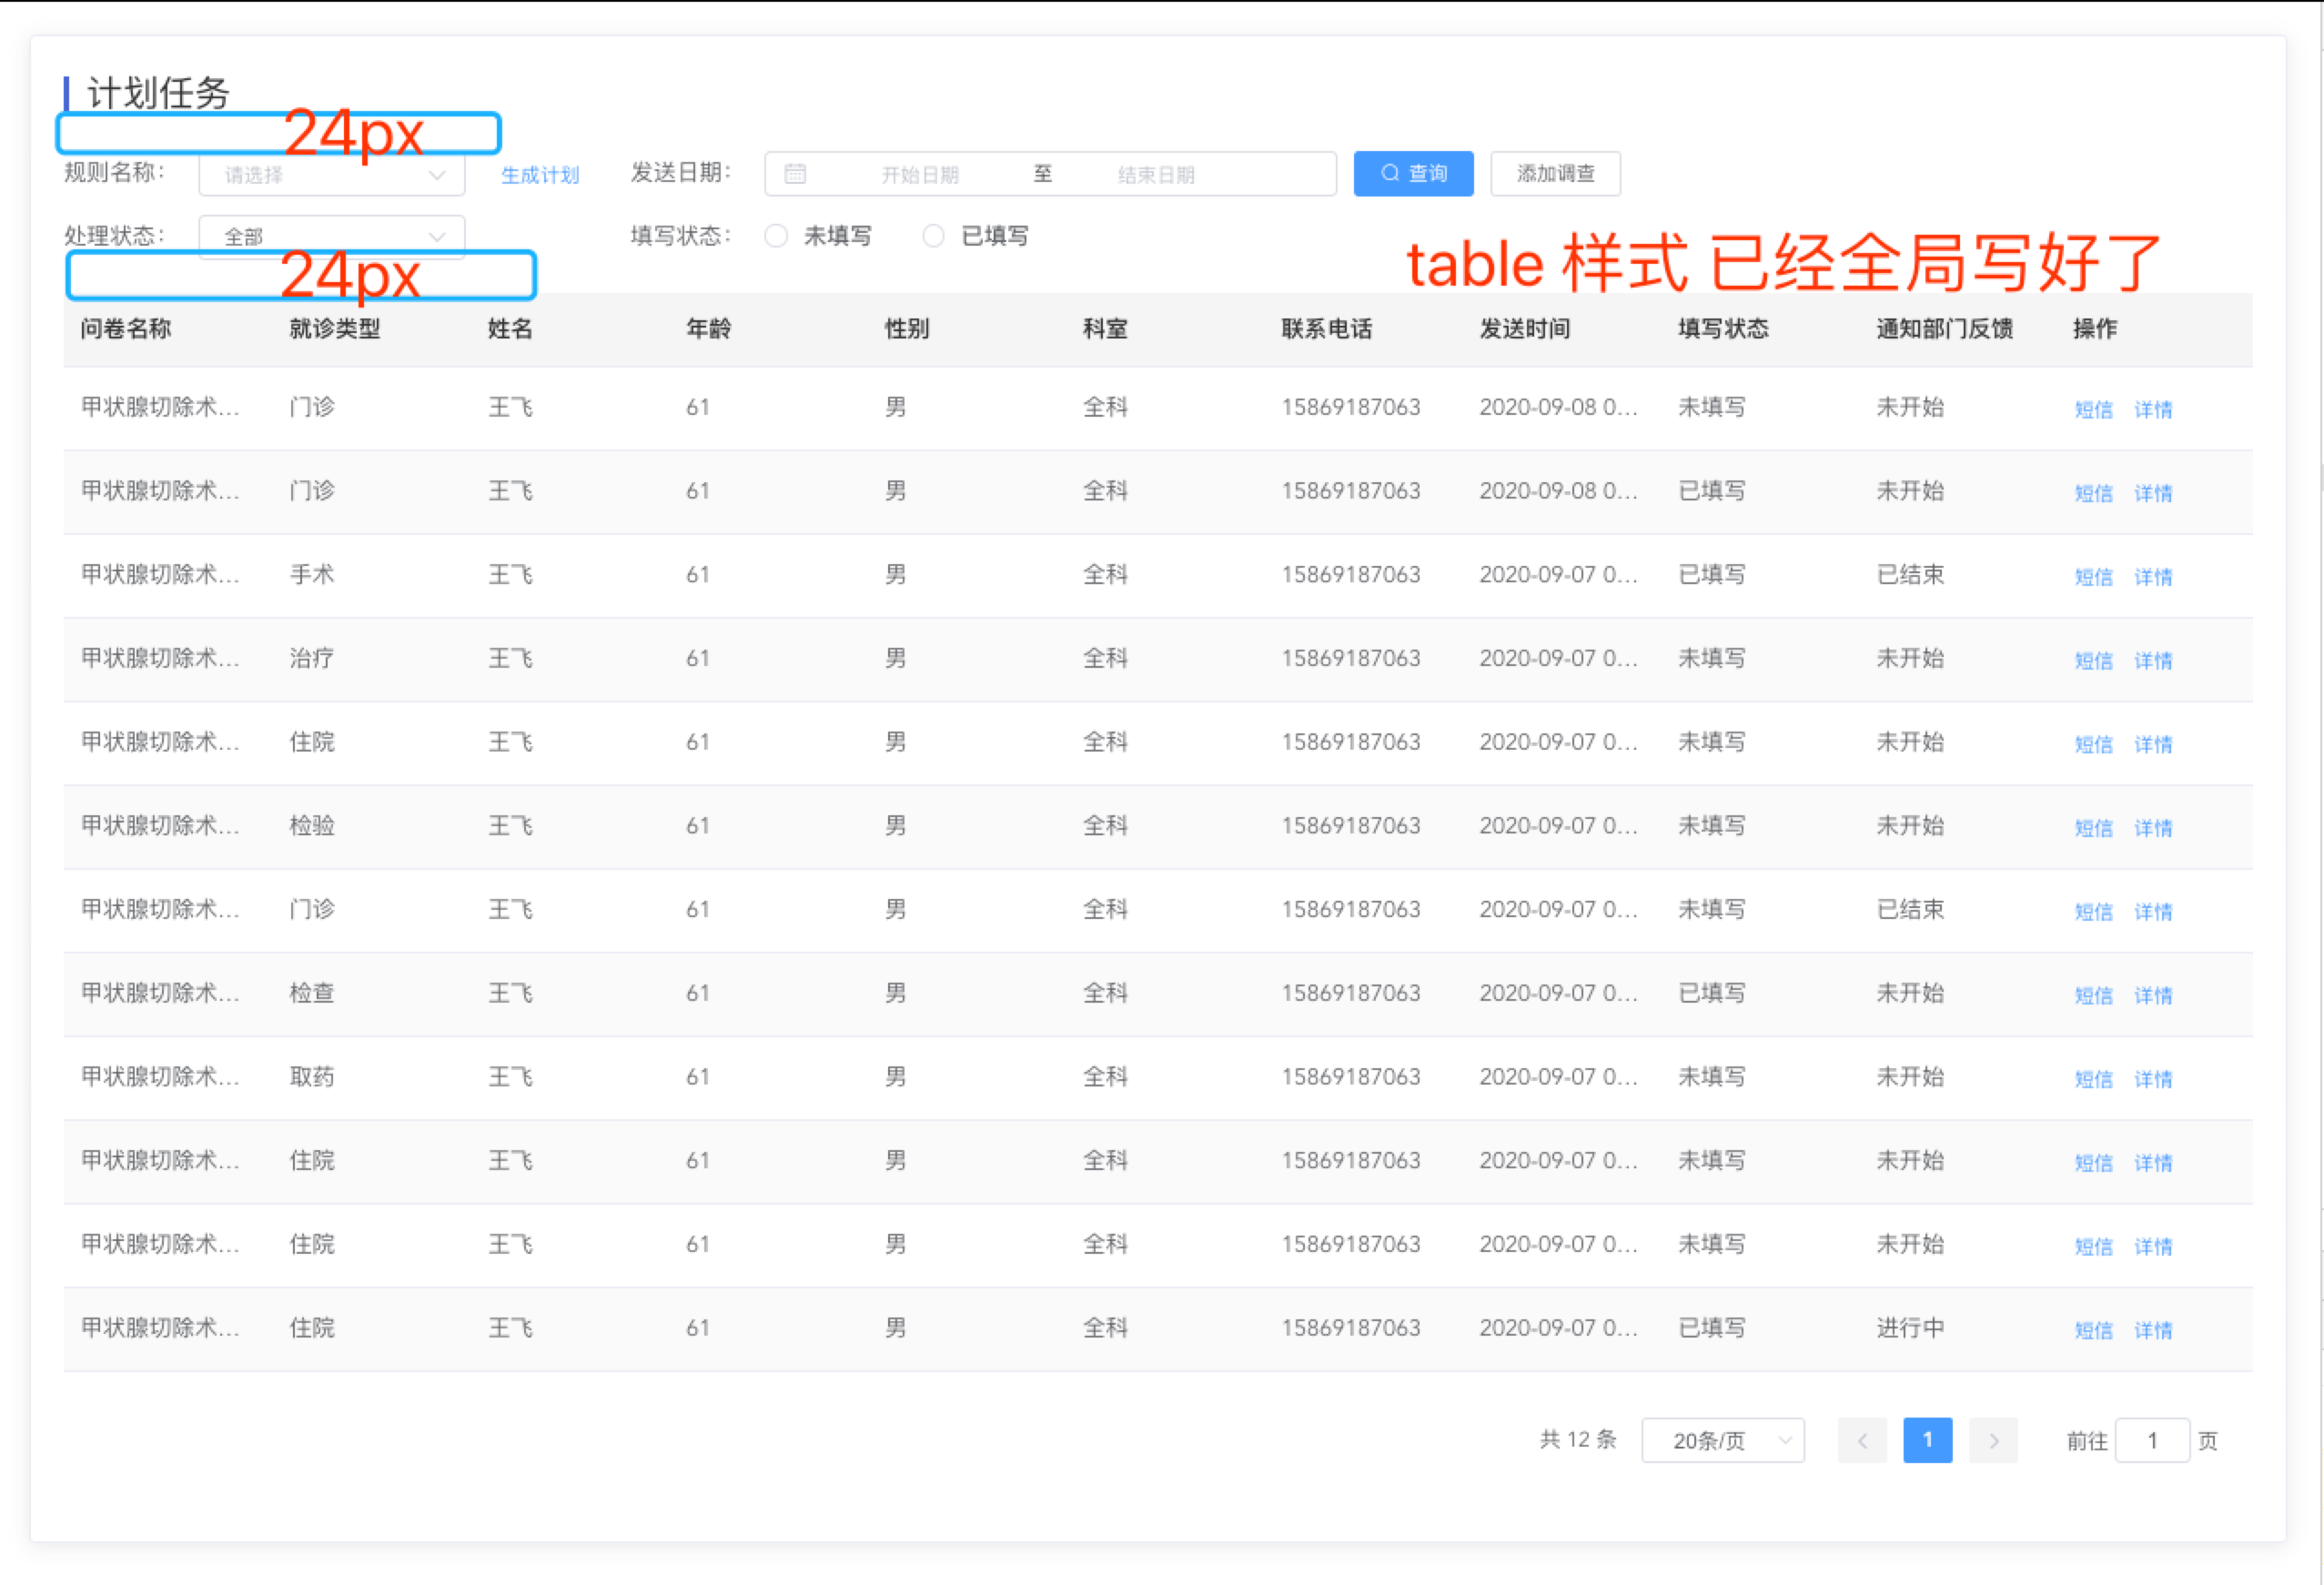The width and height of the screenshot is (2324, 1585).
Task: Click the 姓名 column header
Action: tap(510, 329)
